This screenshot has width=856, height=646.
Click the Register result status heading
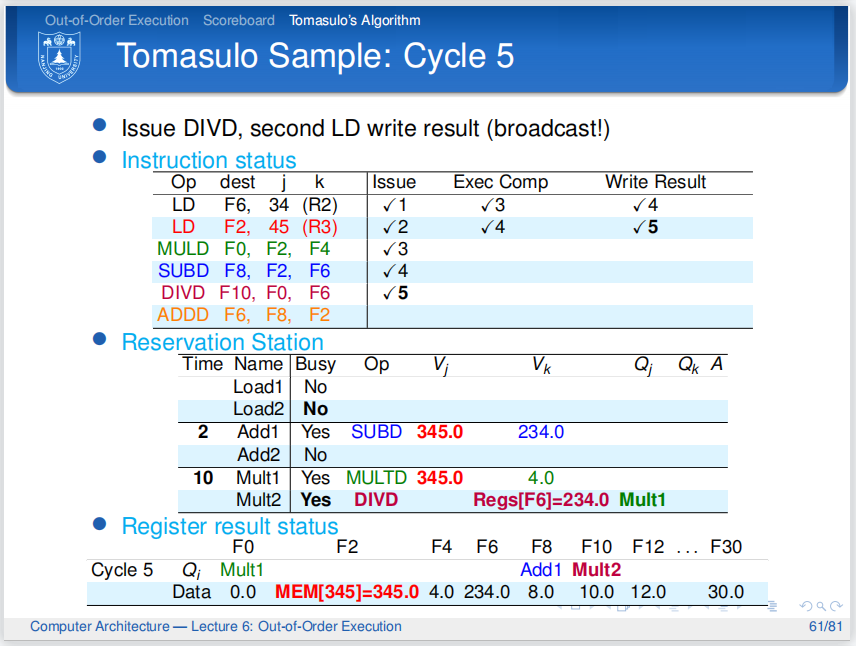[230, 526]
